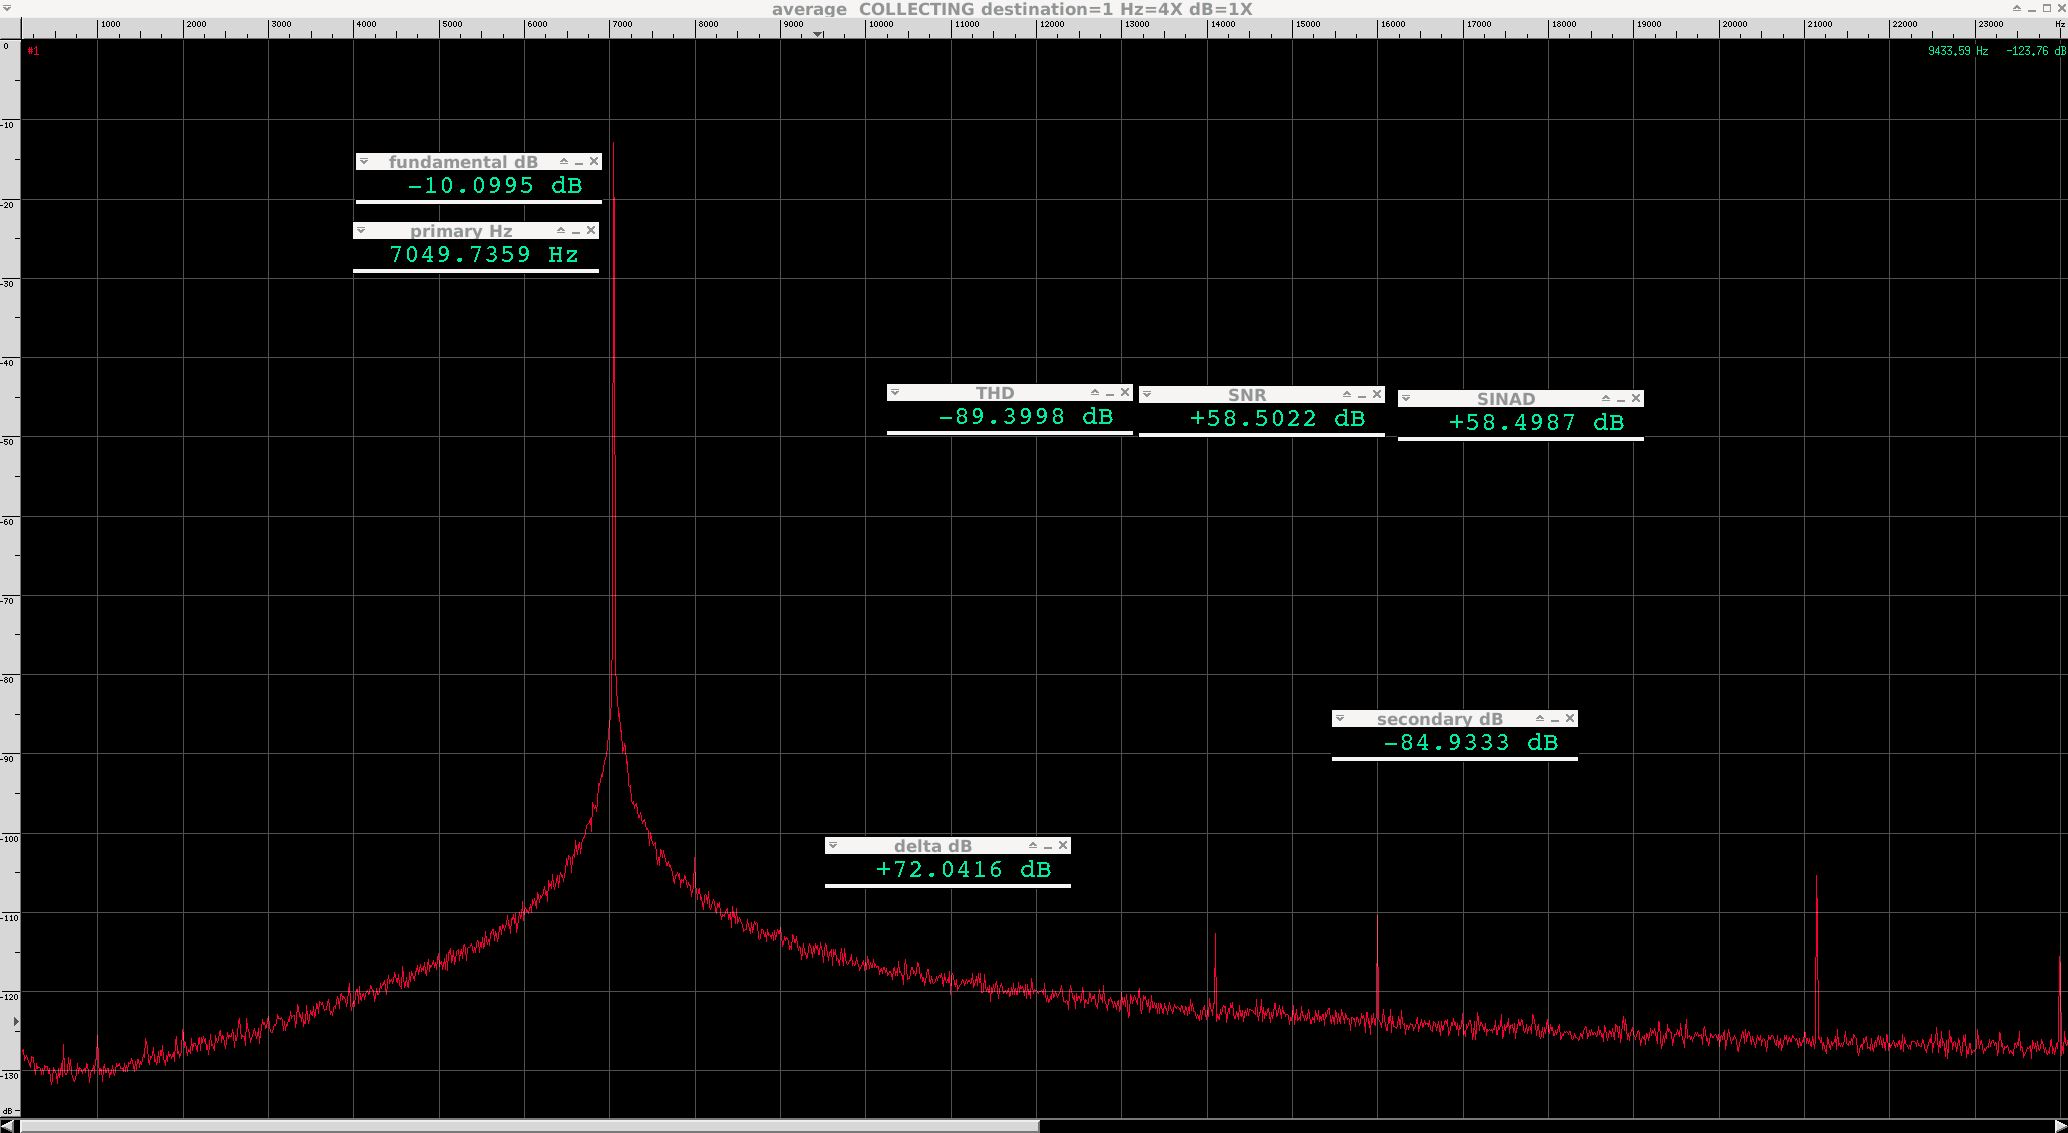This screenshot has width=2068, height=1133.
Task: Close the secondary dB window
Action: tap(1570, 718)
